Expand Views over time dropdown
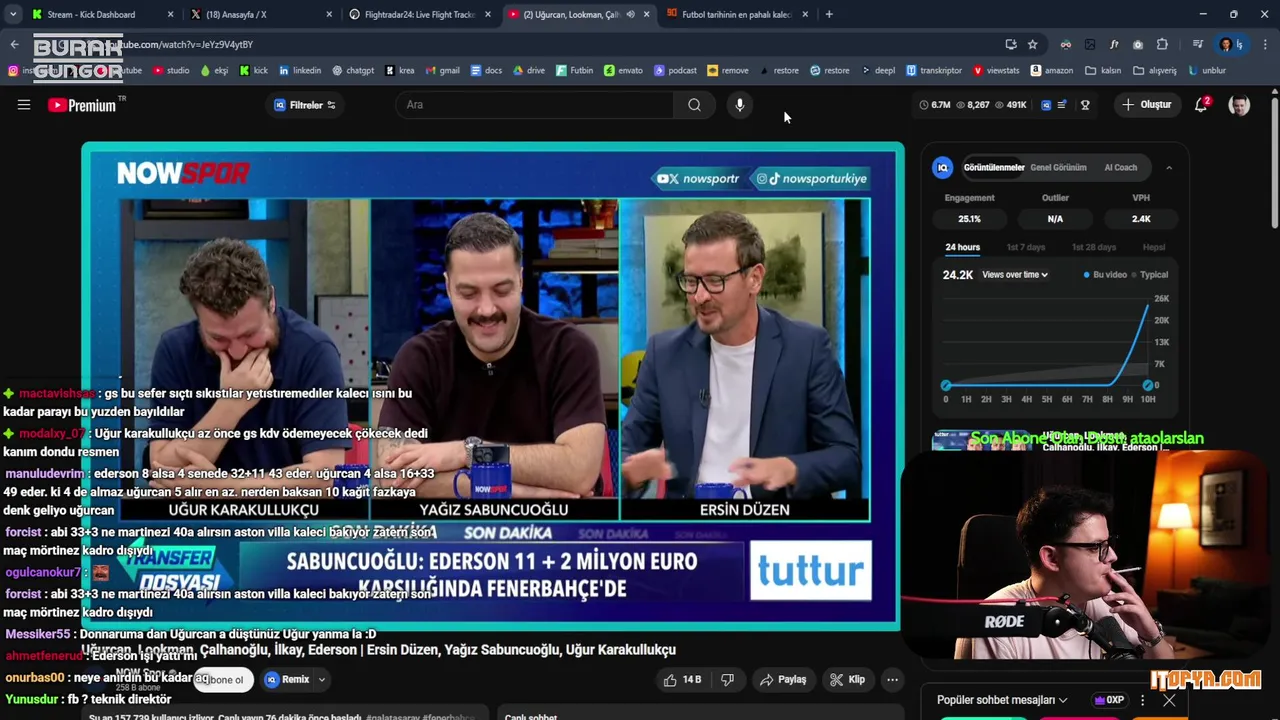This screenshot has width=1280, height=720. click(1015, 275)
